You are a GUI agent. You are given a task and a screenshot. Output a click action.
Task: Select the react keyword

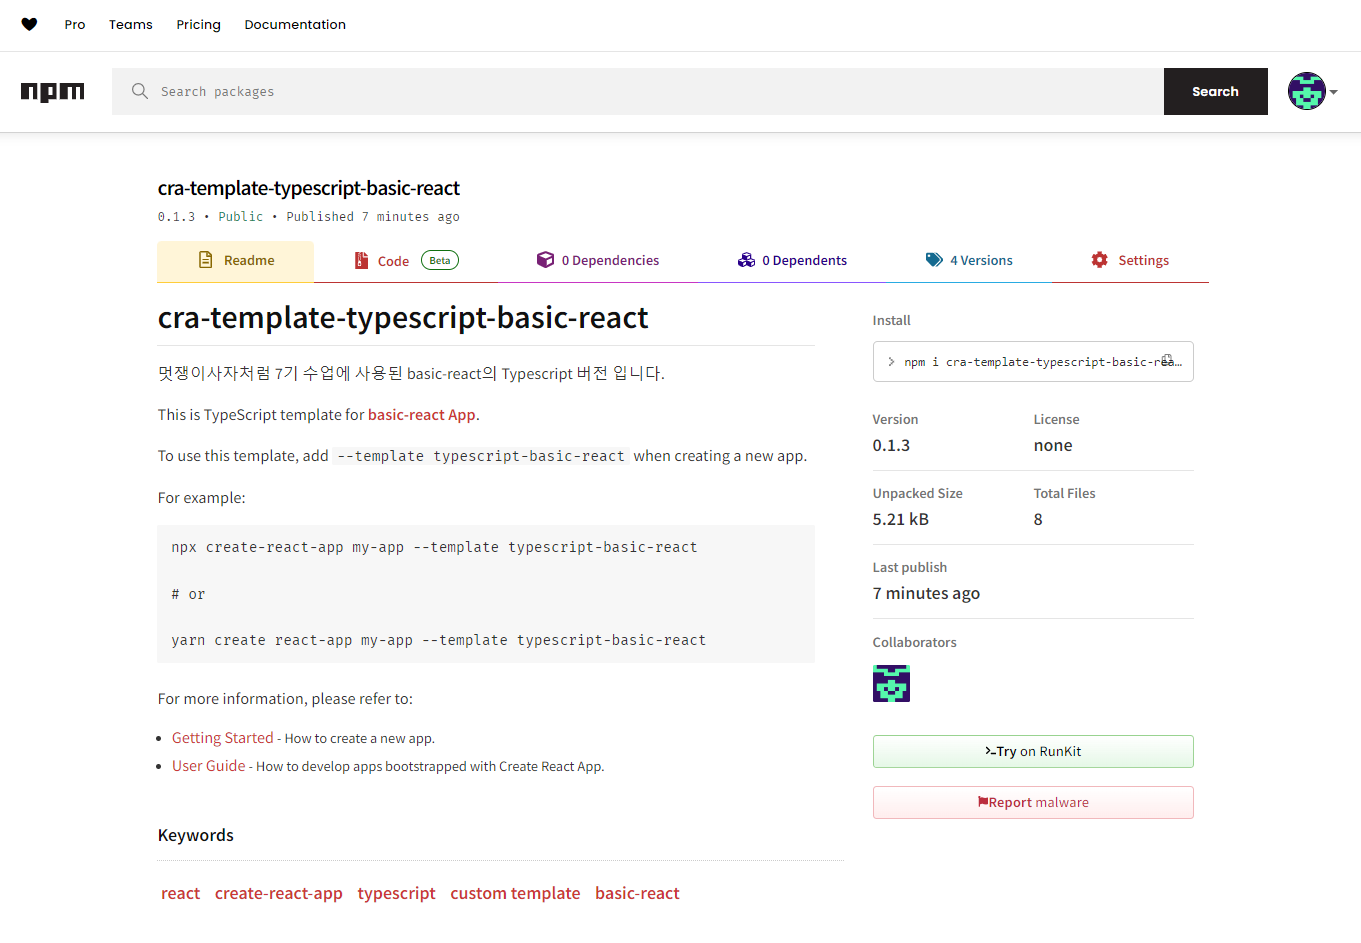(x=180, y=893)
